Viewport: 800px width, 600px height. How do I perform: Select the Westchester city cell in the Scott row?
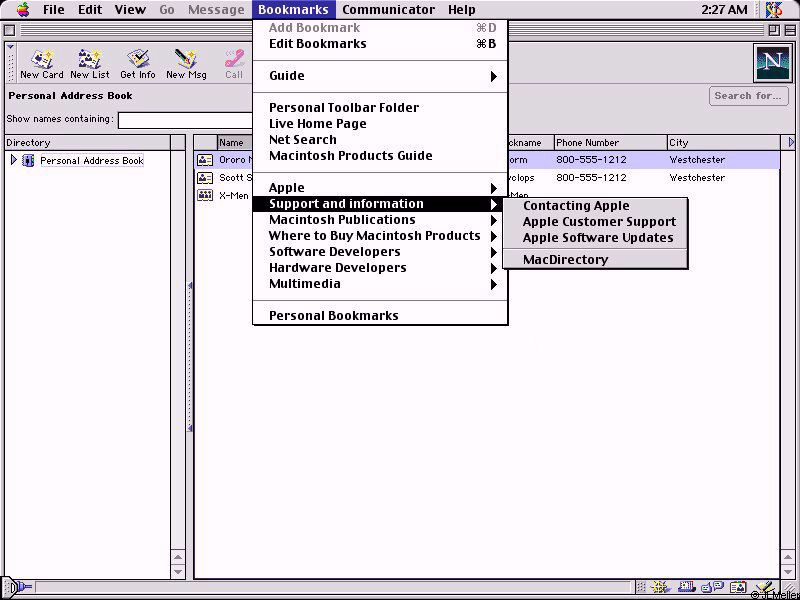697,178
